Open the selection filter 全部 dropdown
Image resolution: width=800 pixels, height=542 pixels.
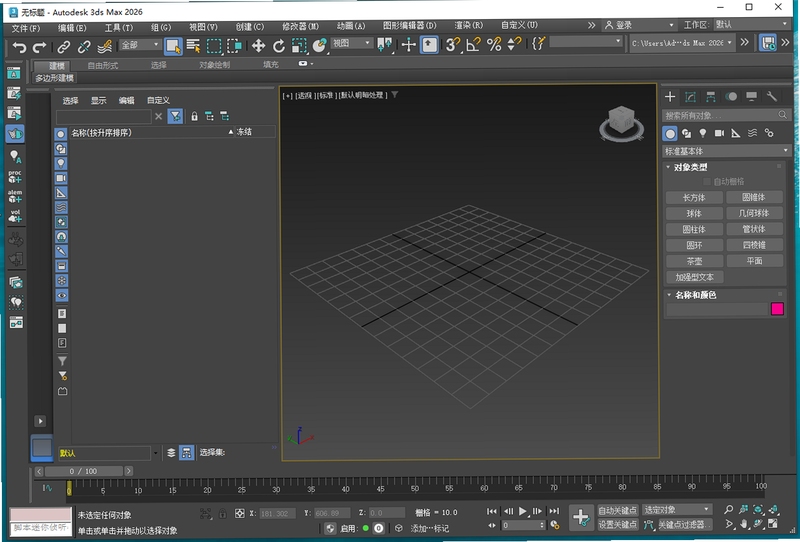140,45
